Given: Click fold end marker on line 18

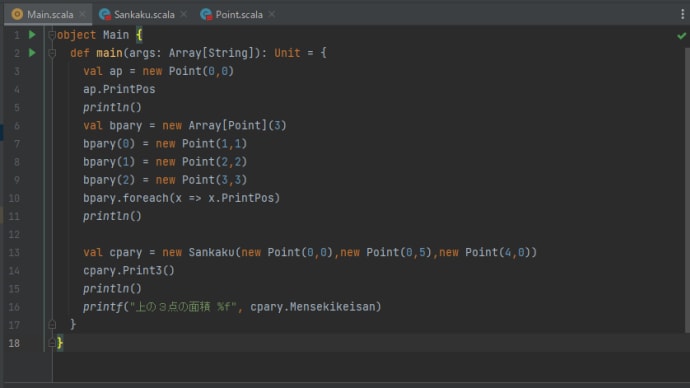Looking at the screenshot, I should [x=52, y=343].
